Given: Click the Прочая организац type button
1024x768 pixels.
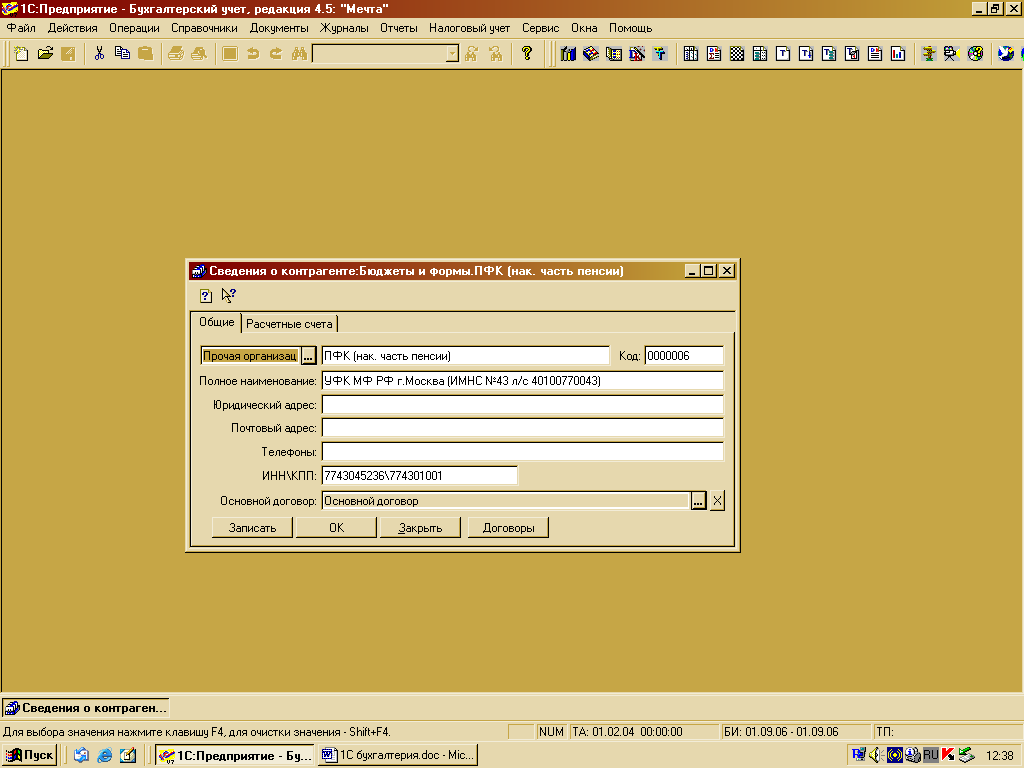Looking at the screenshot, I should point(250,356).
